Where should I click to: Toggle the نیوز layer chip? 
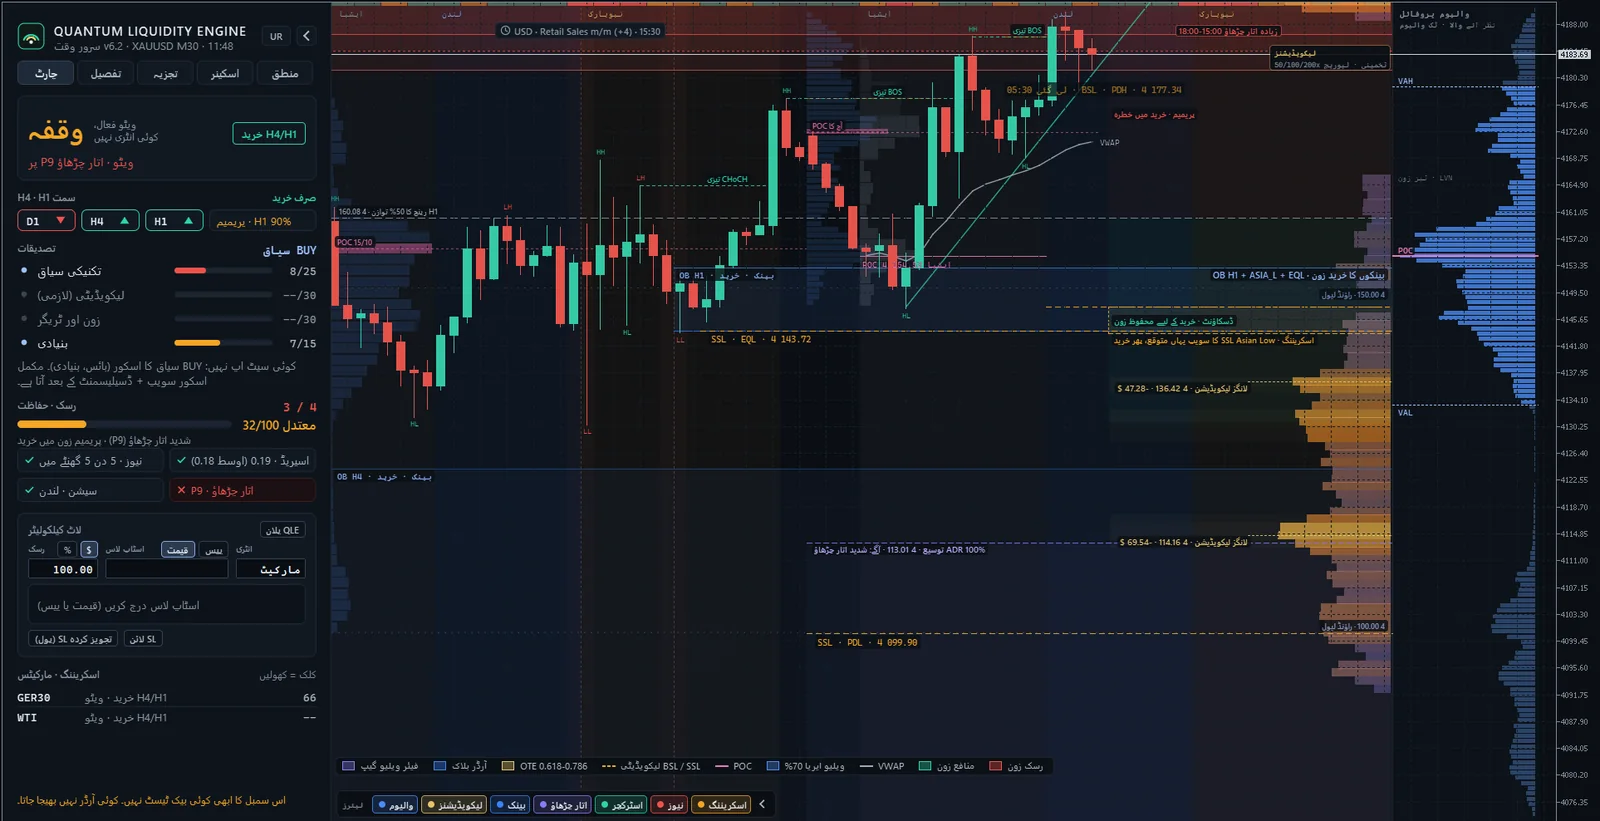pyautogui.click(x=669, y=805)
